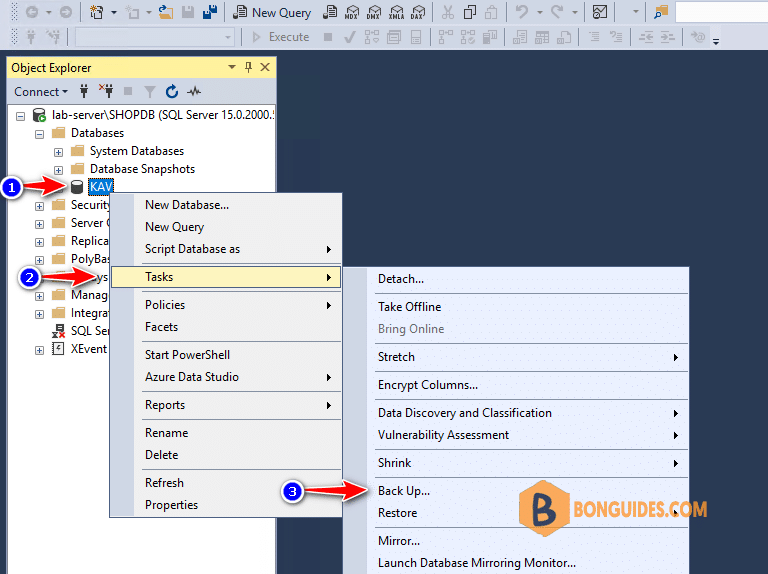Viewport: 768px width, 574px height.
Task: Click Activity Monitor icon in Object Explorer
Action: tap(194, 91)
